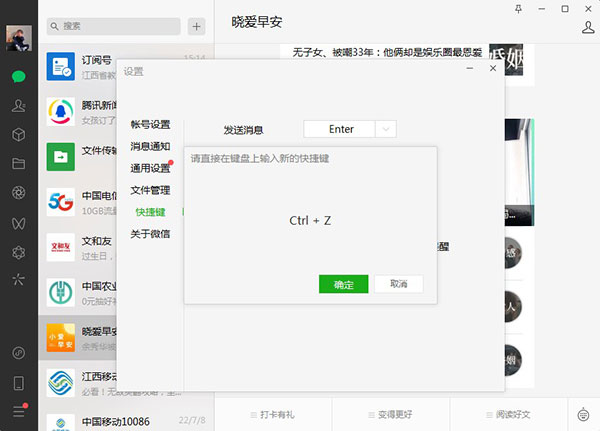Open the hamburger menu at bottom left
Viewport: 600px width, 431px height.
coord(18,411)
